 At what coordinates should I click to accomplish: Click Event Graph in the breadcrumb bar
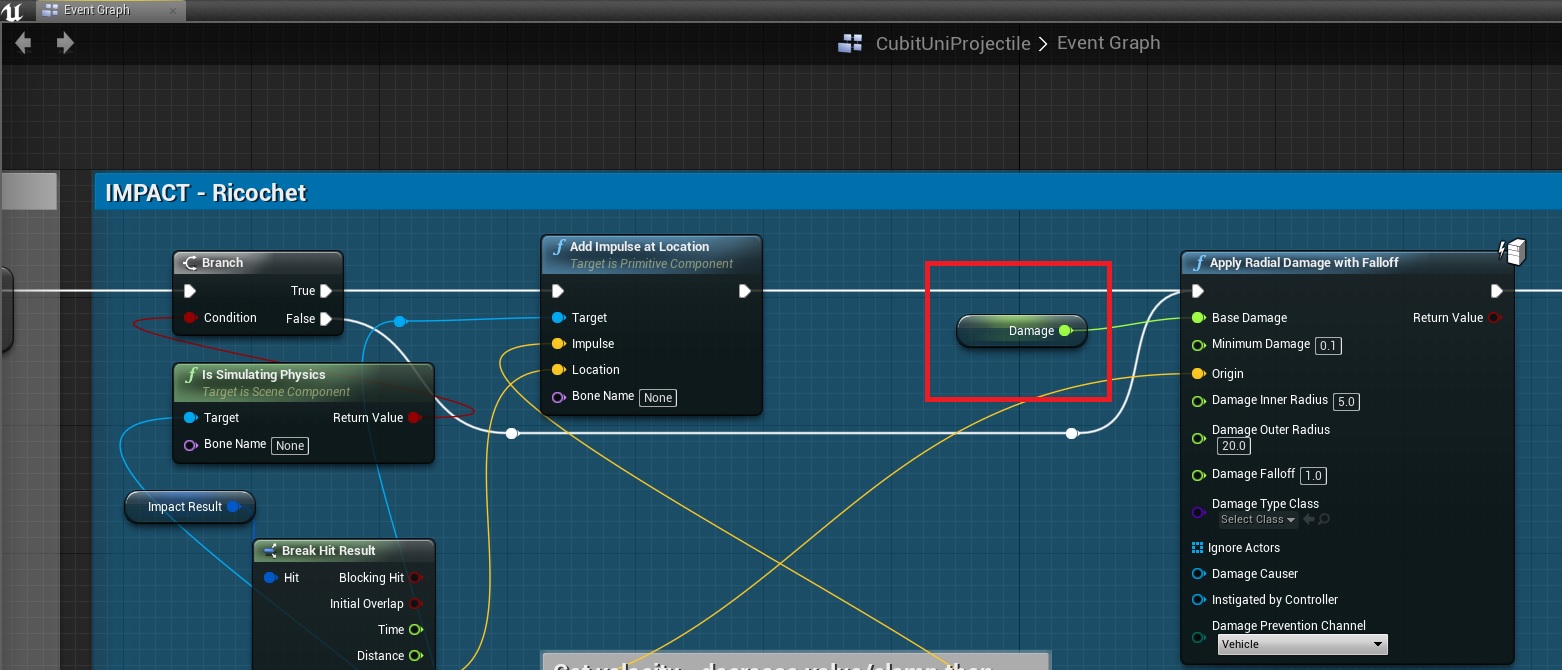1108,43
